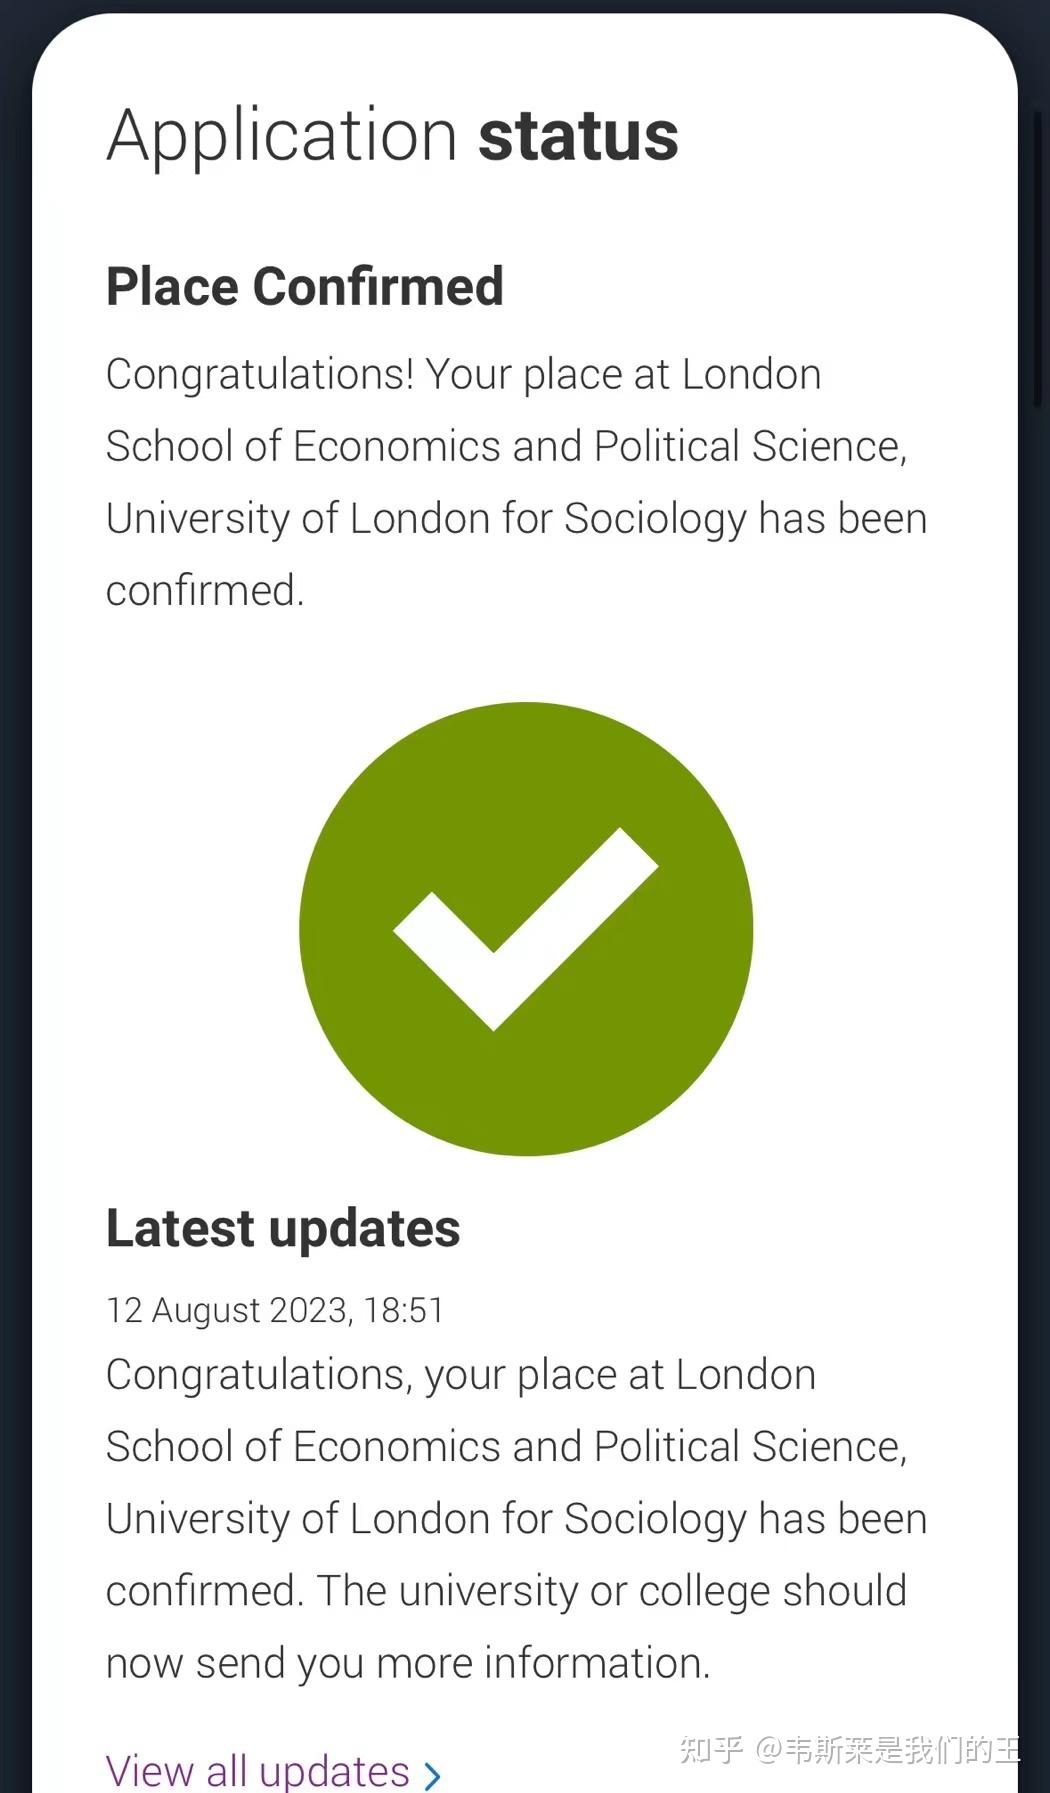Open the View all updates link
The image size is (1050, 1793).
click(258, 1771)
